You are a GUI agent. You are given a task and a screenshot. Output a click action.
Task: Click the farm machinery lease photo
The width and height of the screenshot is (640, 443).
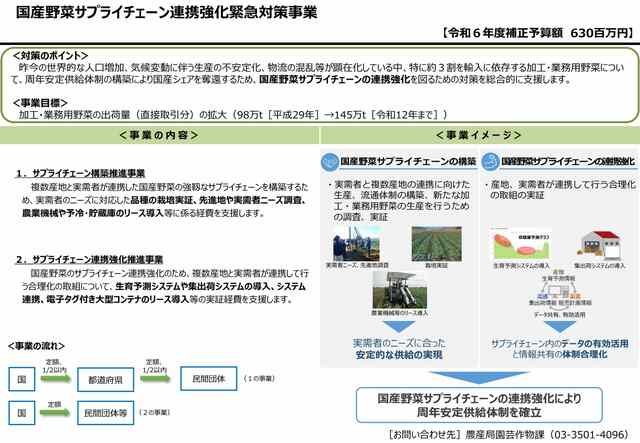396,291
